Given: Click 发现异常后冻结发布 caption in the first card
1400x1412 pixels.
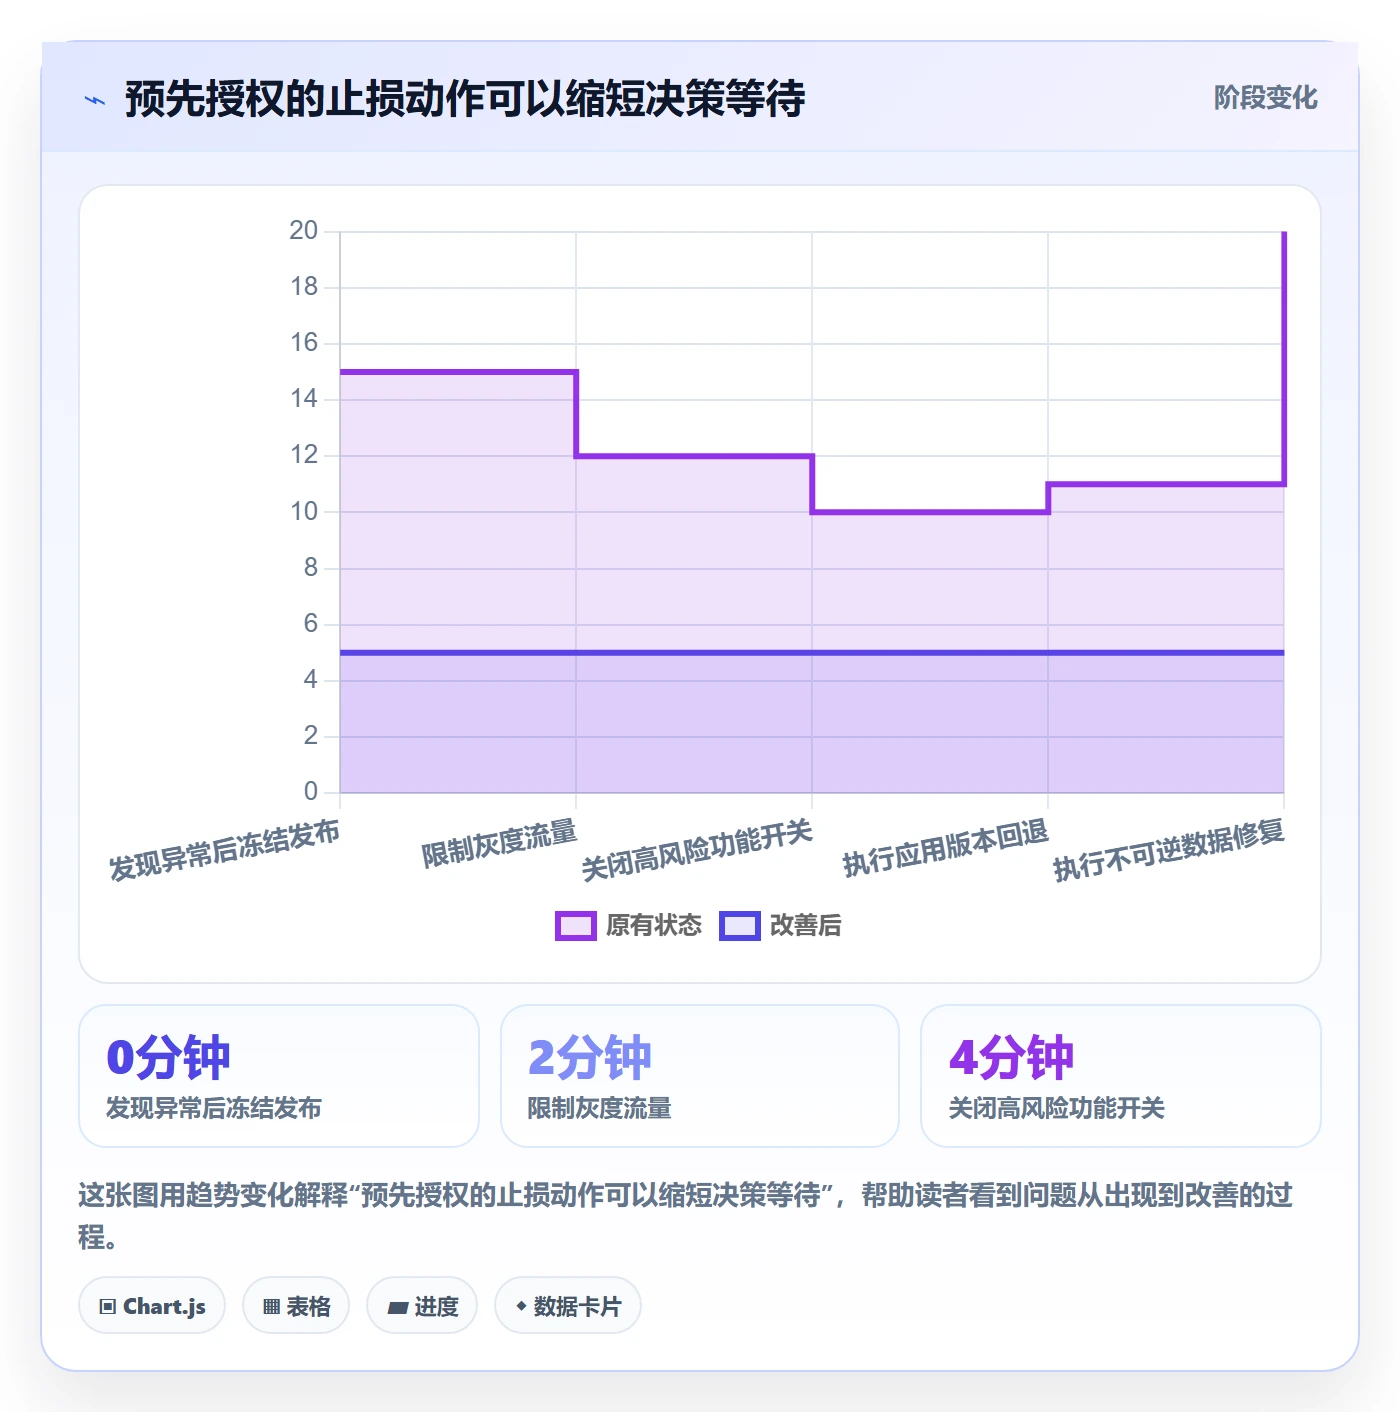Looking at the screenshot, I should (x=214, y=1108).
